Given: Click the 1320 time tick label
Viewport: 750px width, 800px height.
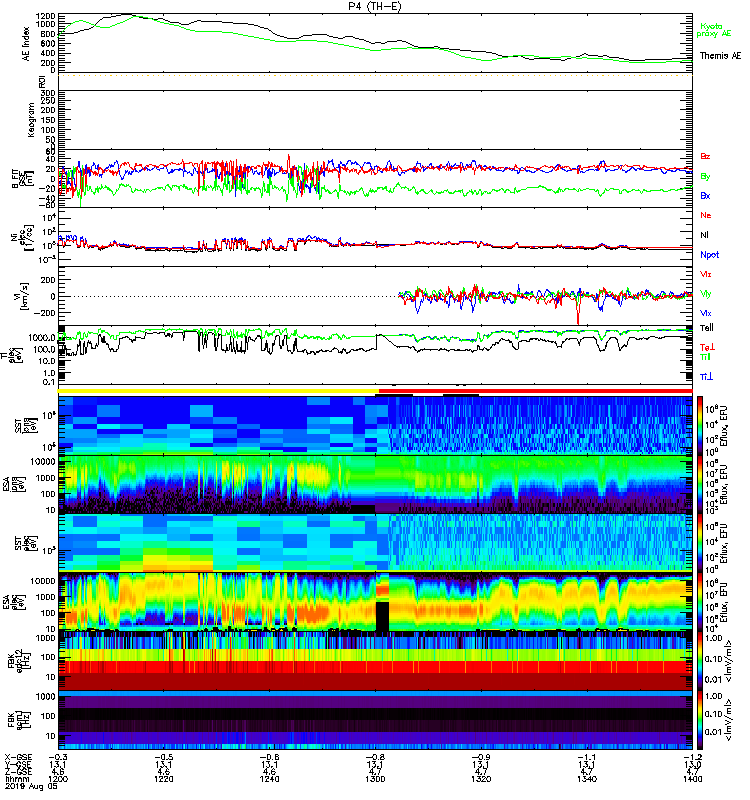Looking at the screenshot, I should click(481, 779).
